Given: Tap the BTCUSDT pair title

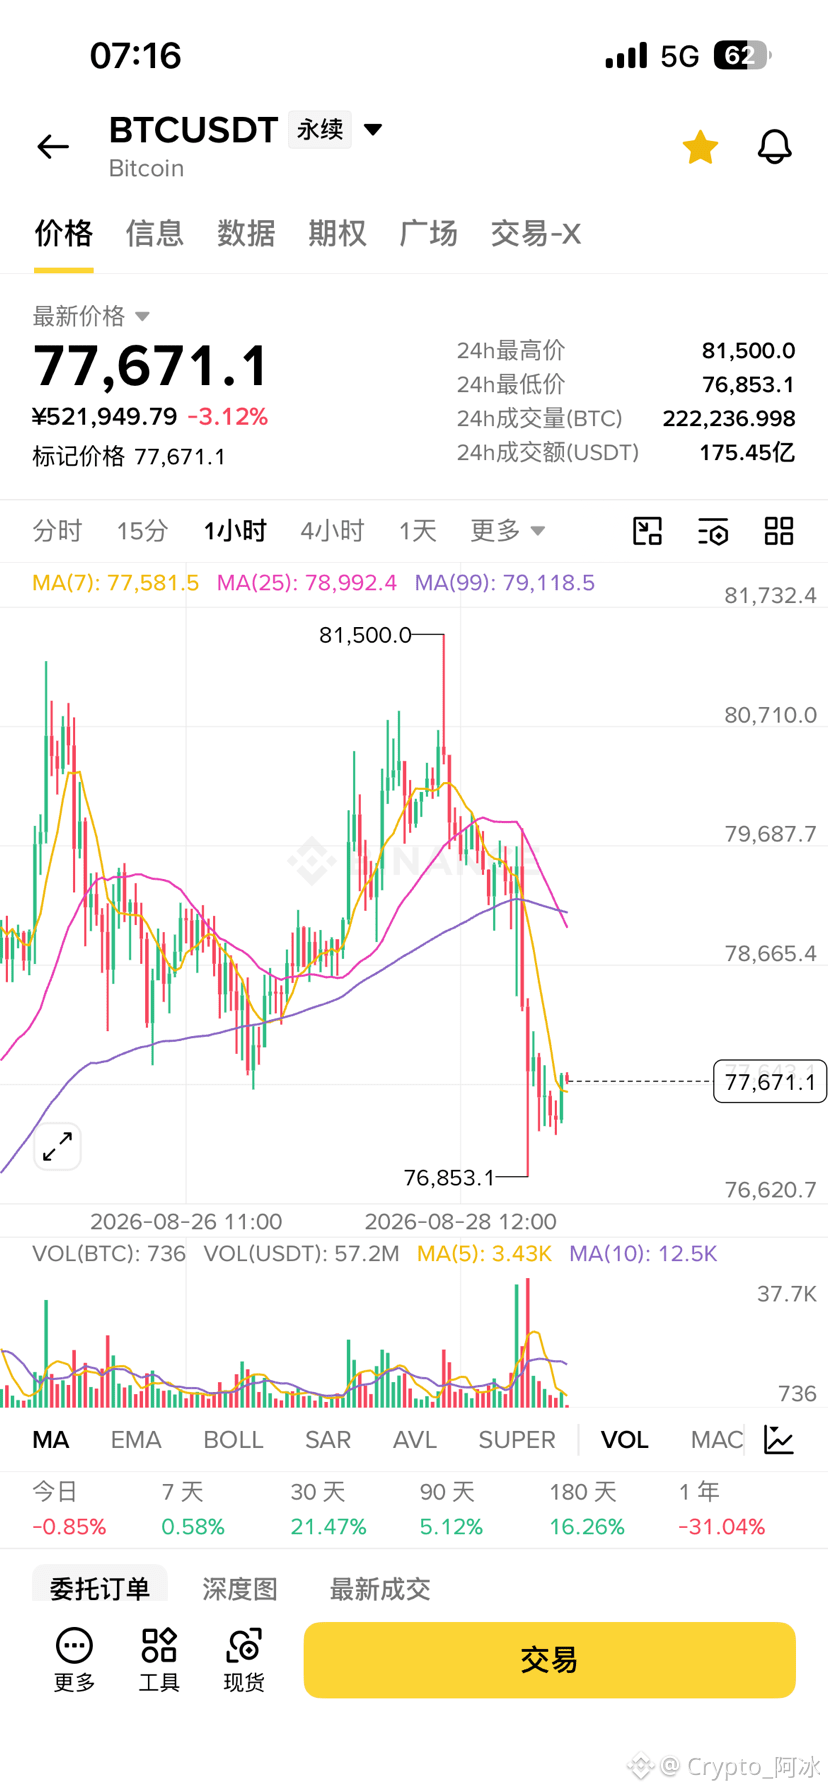Looking at the screenshot, I should (193, 130).
